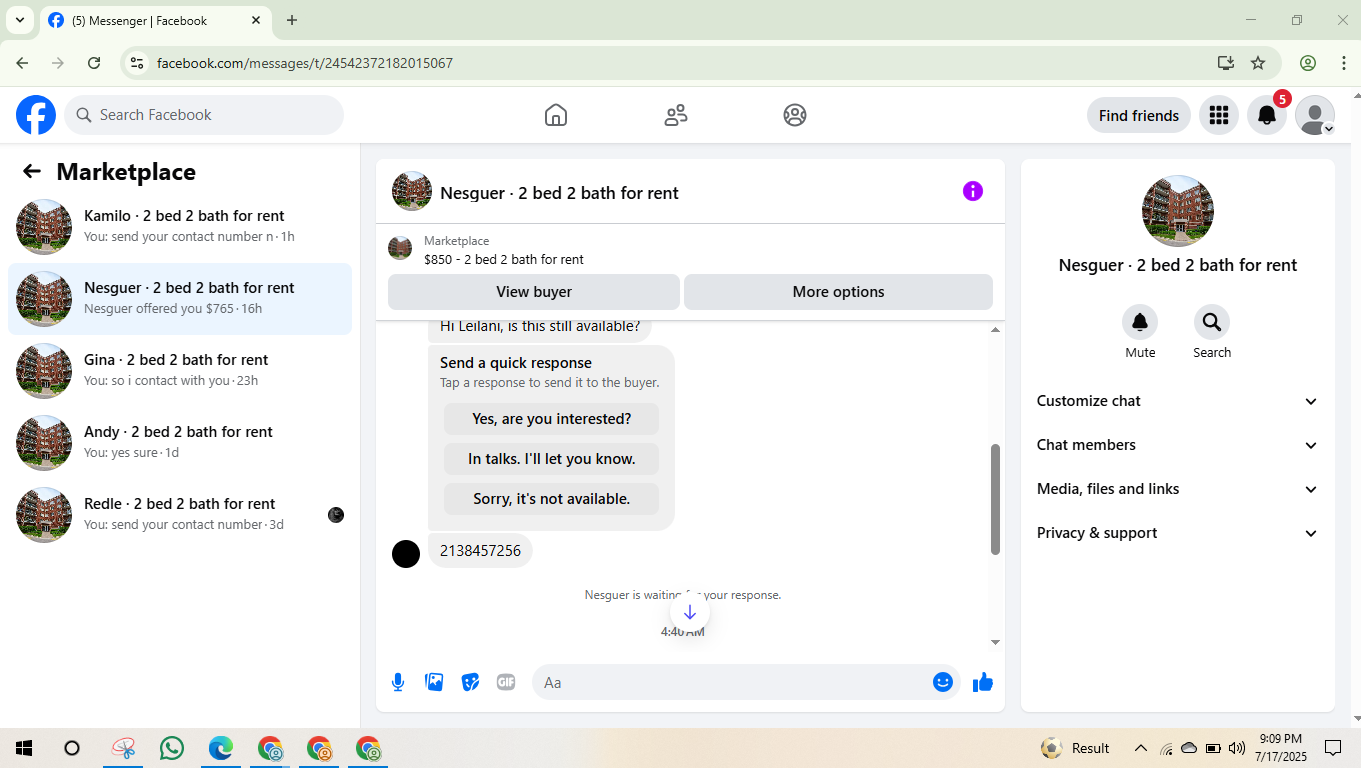Send a voice clip with the microphone icon
Screen dimensions: 1361x768
coord(398,682)
